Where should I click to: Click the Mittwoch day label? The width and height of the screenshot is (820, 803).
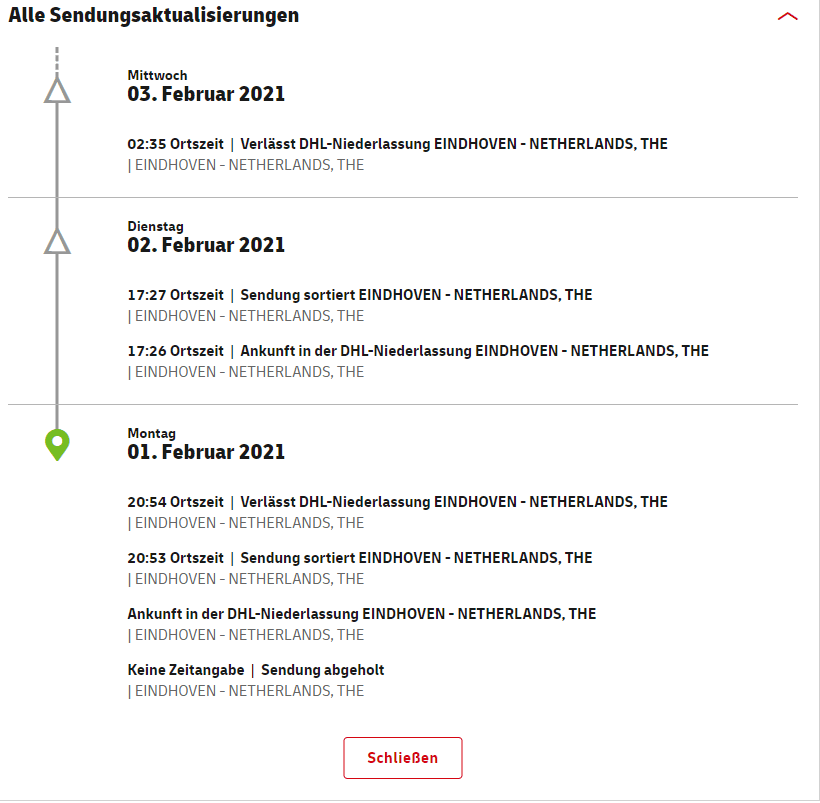[x=157, y=75]
